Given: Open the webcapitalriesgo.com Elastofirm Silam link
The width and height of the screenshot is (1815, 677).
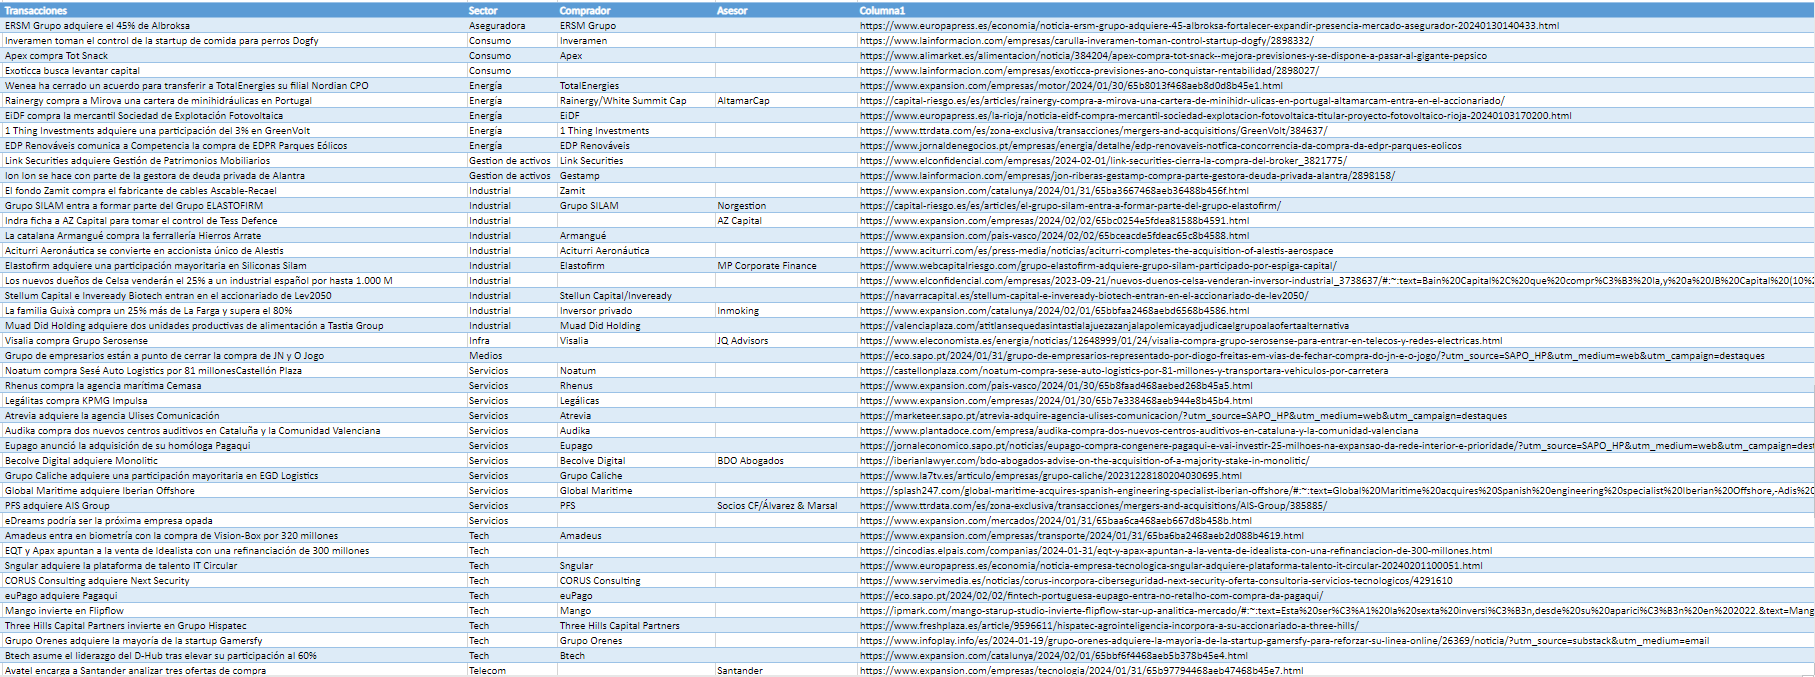Looking at the screenshot, I should pyautogui.click(x=1098, y=265).
